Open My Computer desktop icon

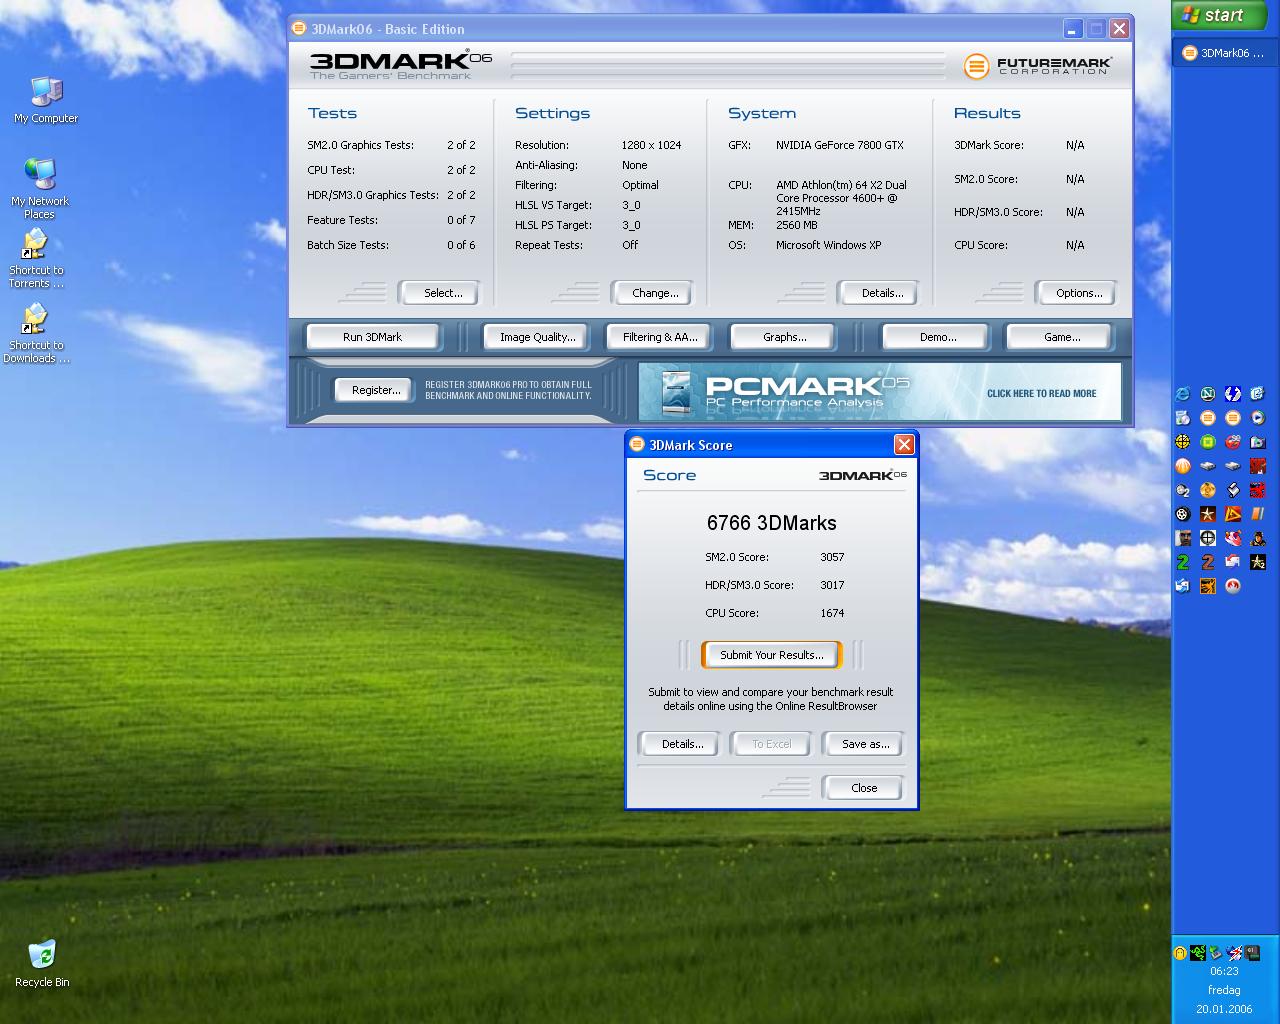tap(46, 101)
